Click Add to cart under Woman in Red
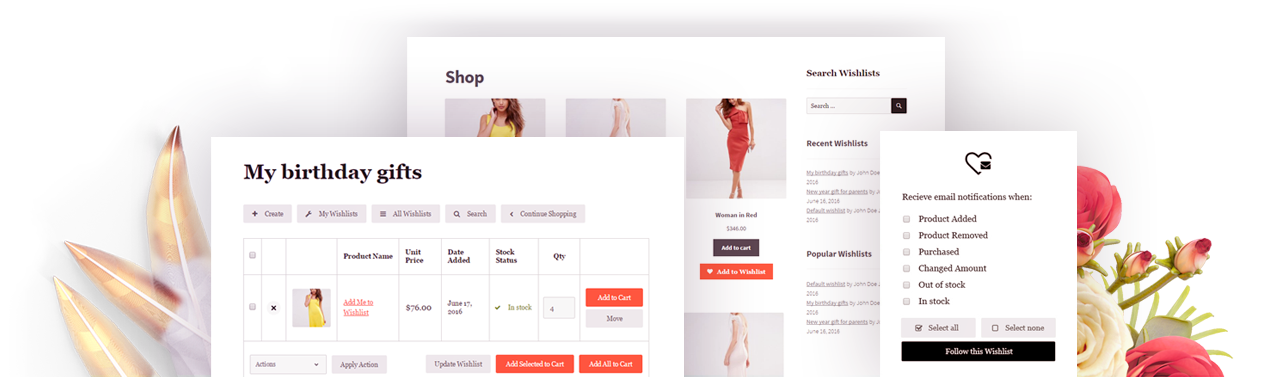Image resolution: width=1286 pixels, height=377 pixels. pyautogui.click(x=736, y=247)
